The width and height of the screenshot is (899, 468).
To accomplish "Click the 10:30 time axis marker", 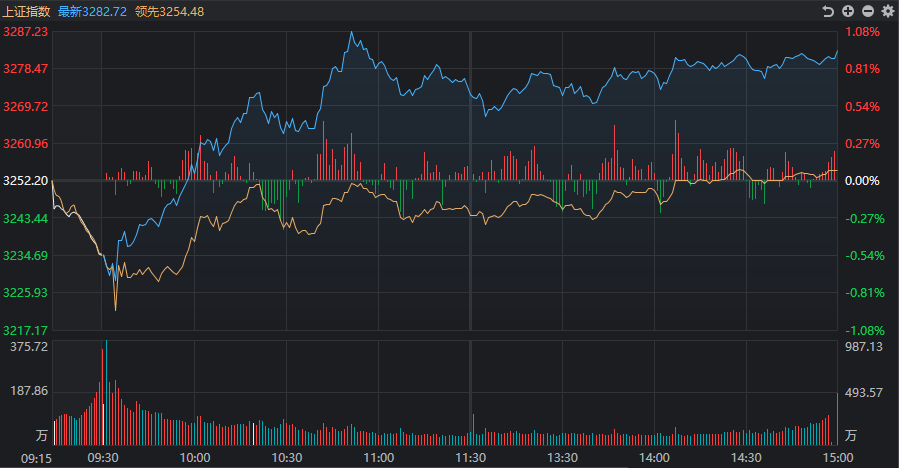I will [x=287, y=458].
